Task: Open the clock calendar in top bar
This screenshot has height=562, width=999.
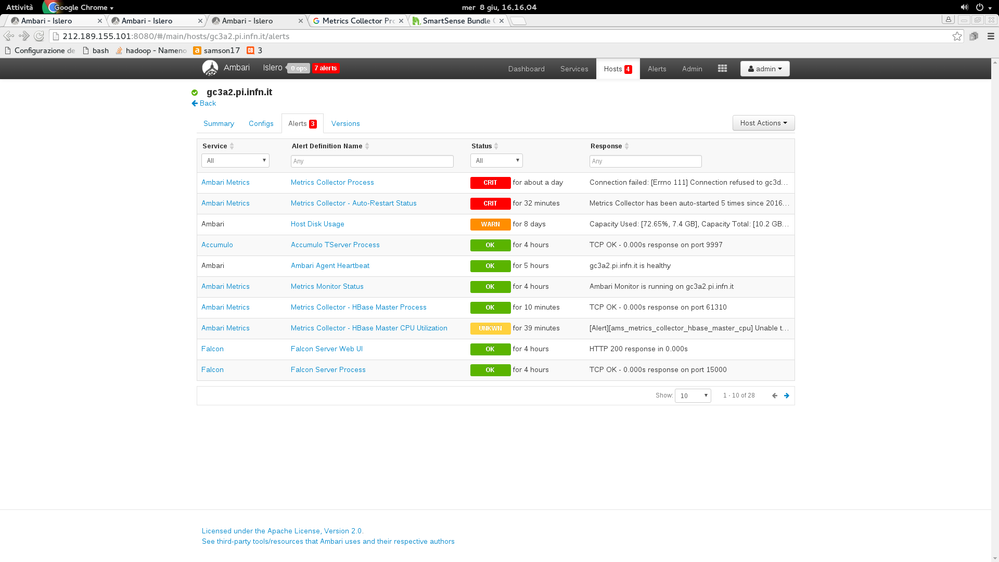Action: click(499, 7)
